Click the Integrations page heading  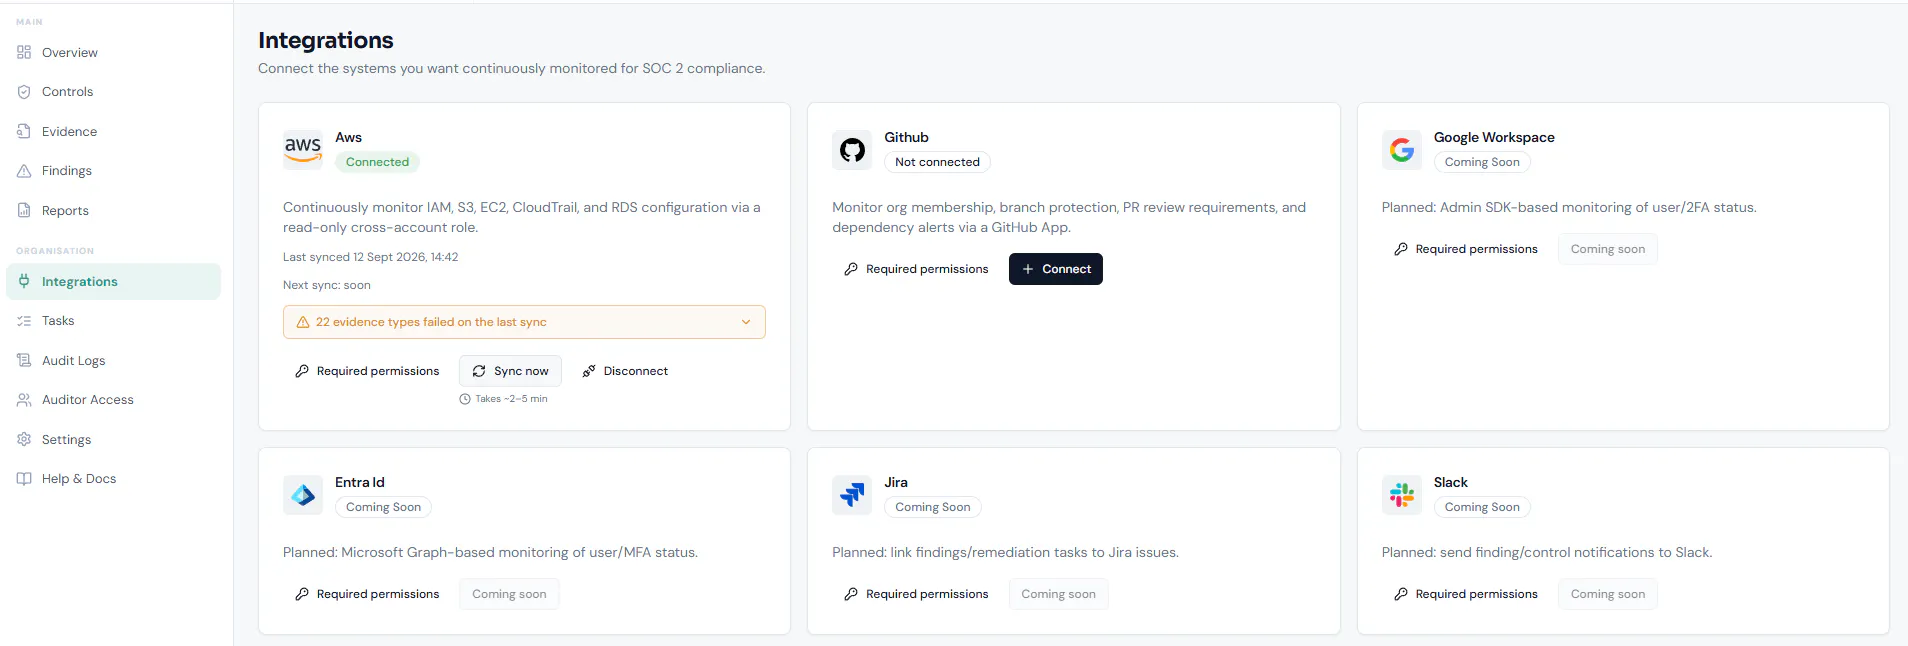pyautogui.click(x=326, y=40)
